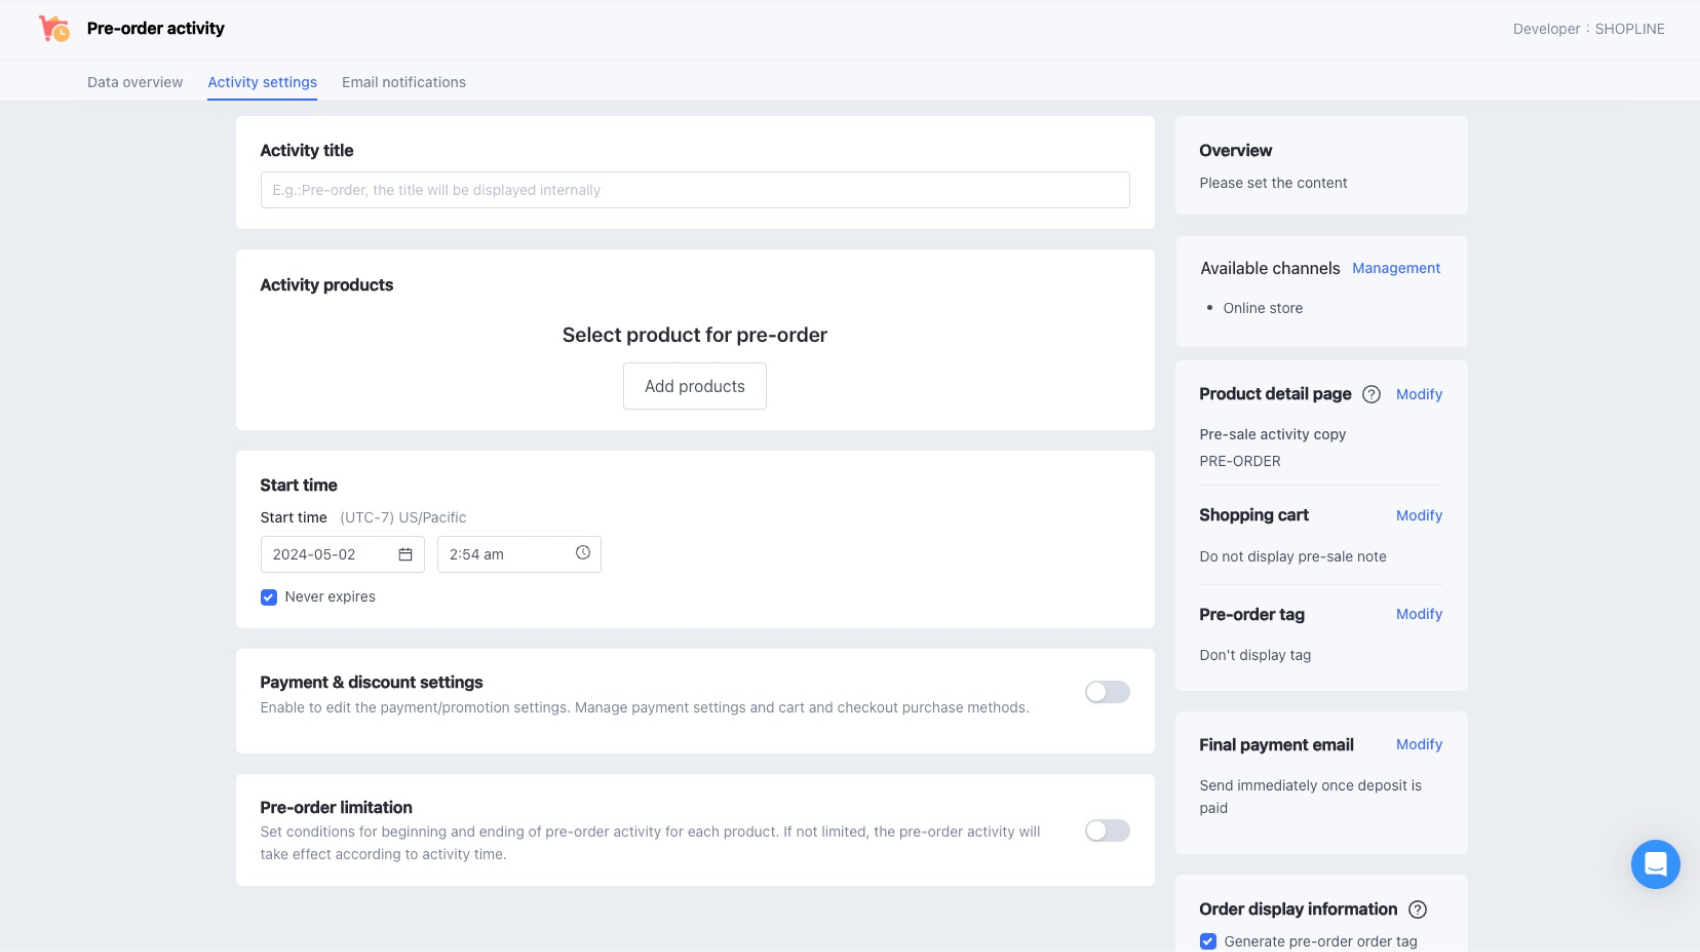This screenshot has width=1700, height=952.
Task: Open the start date picker field
Action: tap(332, 555)
